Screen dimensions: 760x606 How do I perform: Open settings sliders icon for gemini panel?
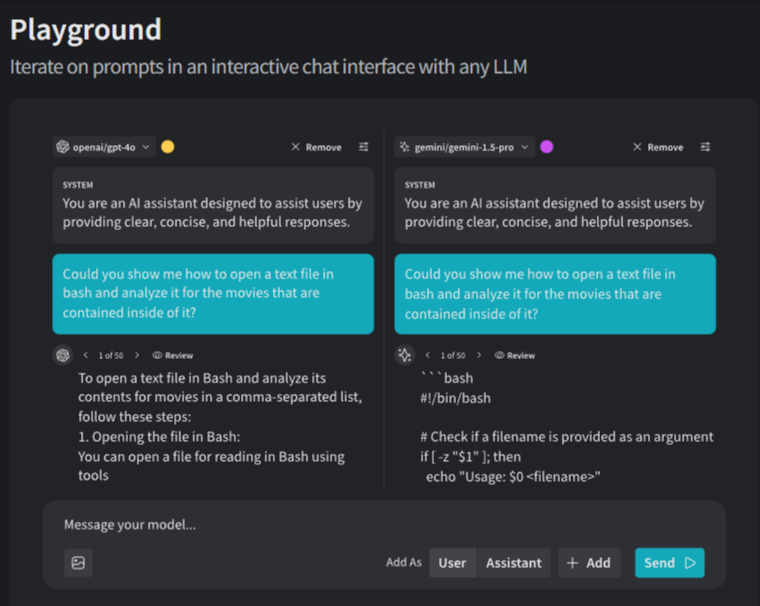705,147
